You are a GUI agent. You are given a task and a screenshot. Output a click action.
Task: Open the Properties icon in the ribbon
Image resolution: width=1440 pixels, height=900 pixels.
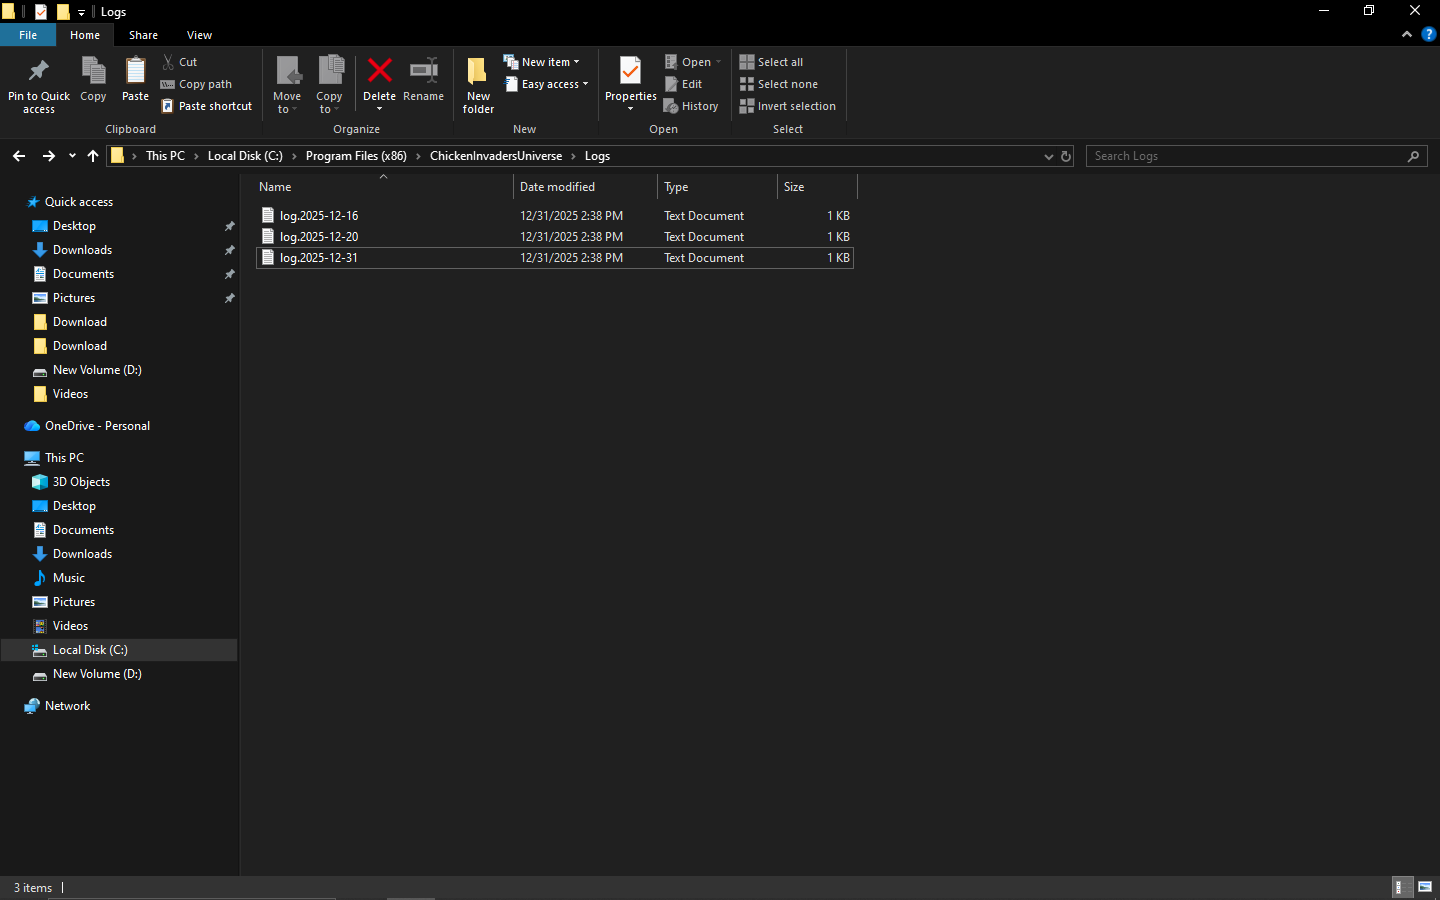630,72
